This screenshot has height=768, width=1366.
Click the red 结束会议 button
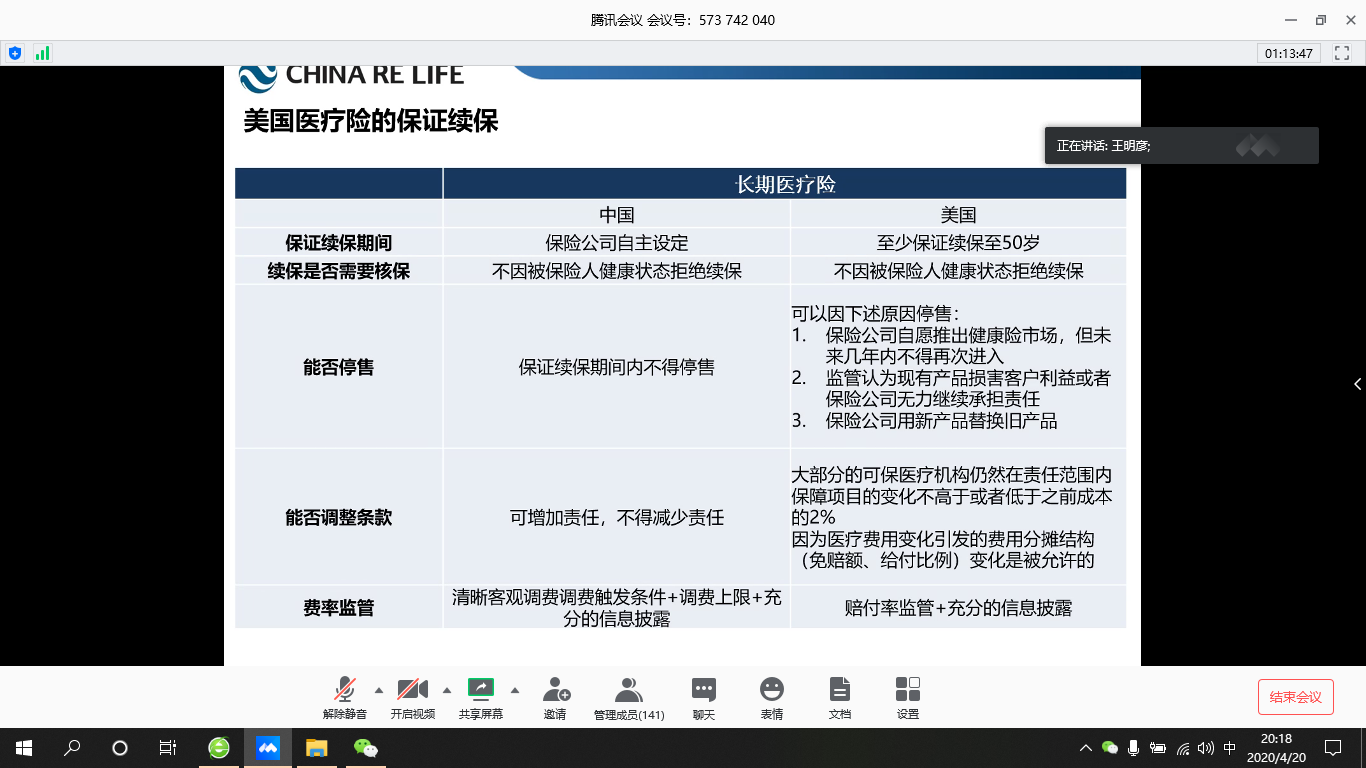1295,697
